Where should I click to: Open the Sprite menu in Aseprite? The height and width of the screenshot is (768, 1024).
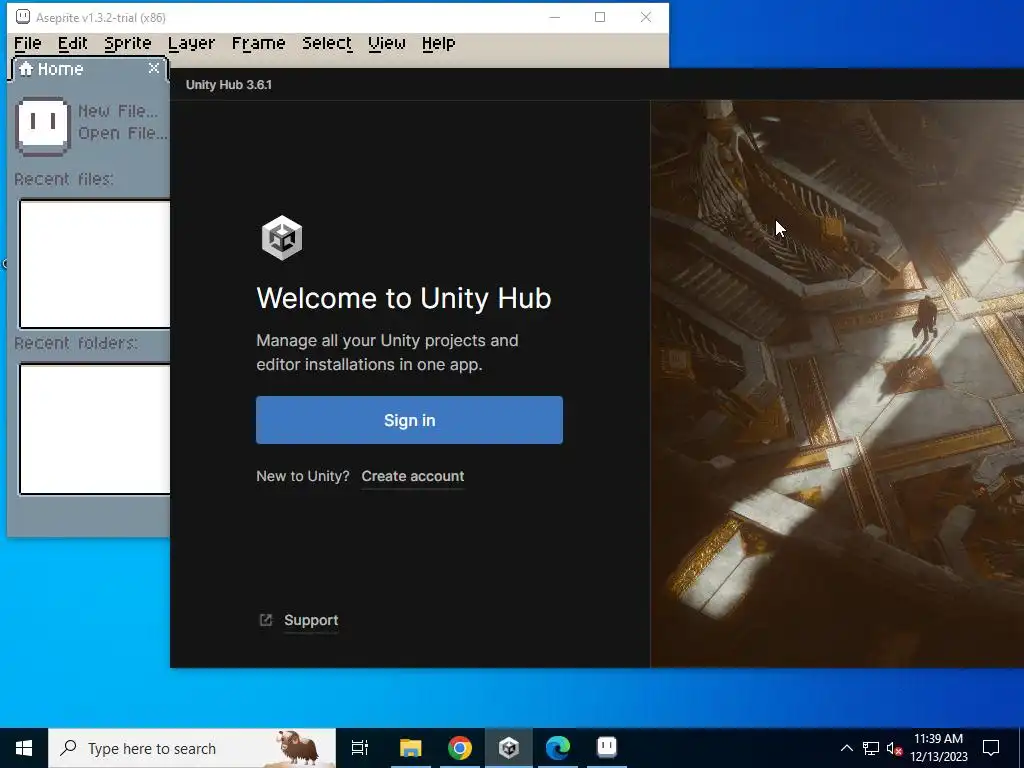coord(128,43)
